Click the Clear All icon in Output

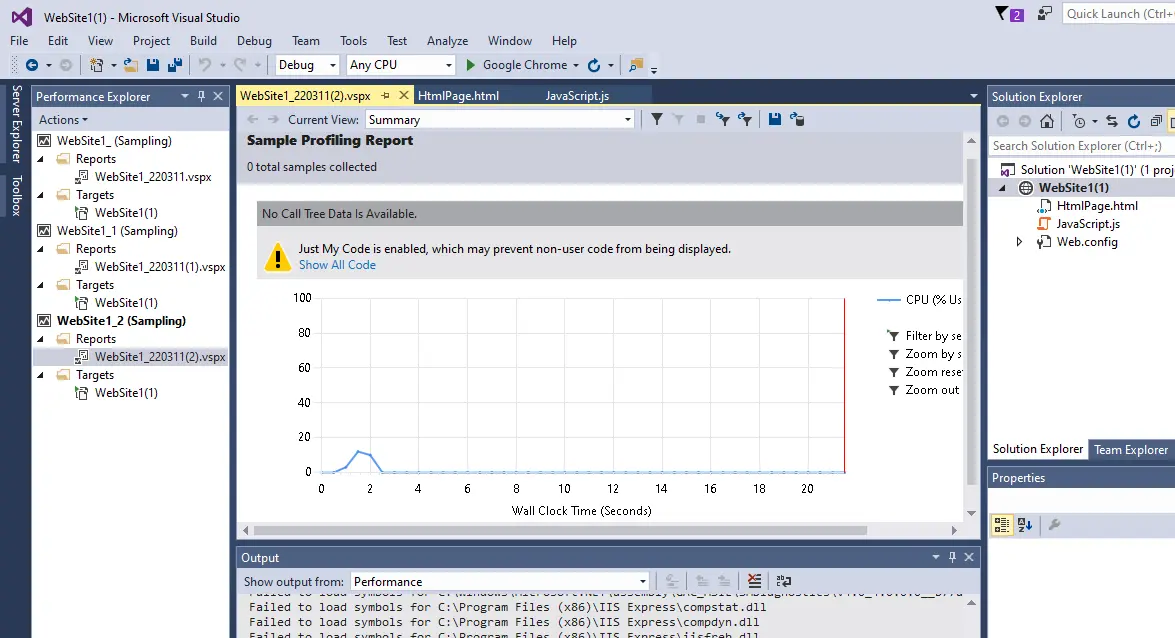coord(755,581)
